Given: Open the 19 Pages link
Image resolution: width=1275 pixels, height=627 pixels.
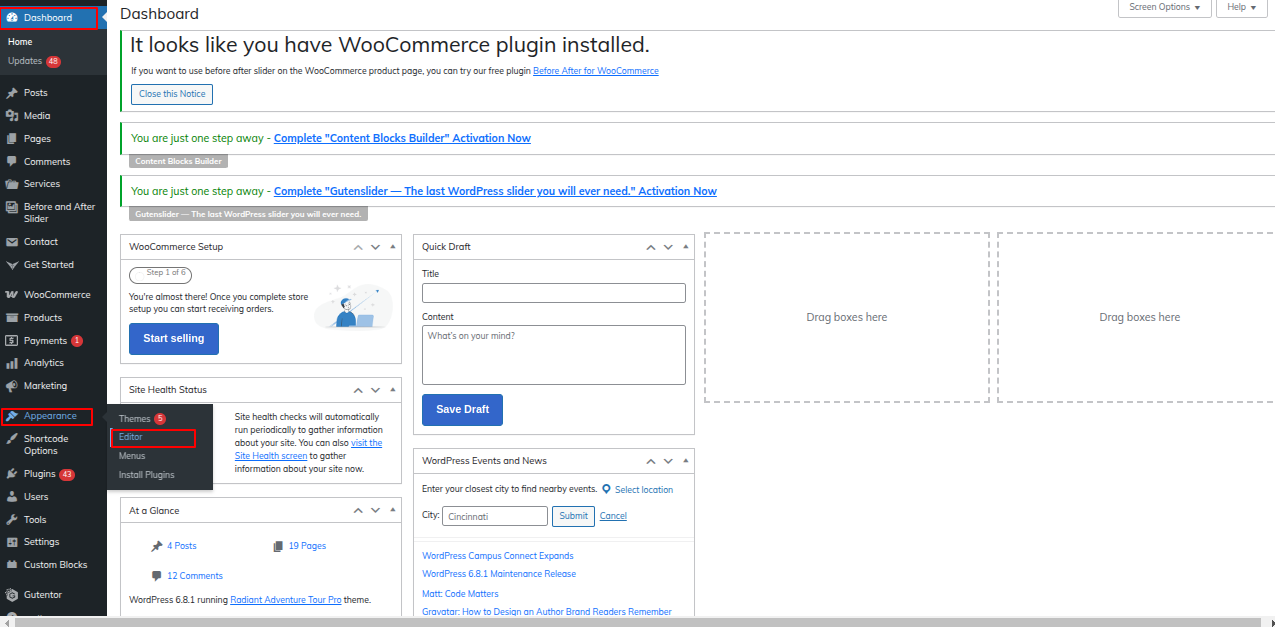Looking at the screenshot, I should tap(307, 546).
